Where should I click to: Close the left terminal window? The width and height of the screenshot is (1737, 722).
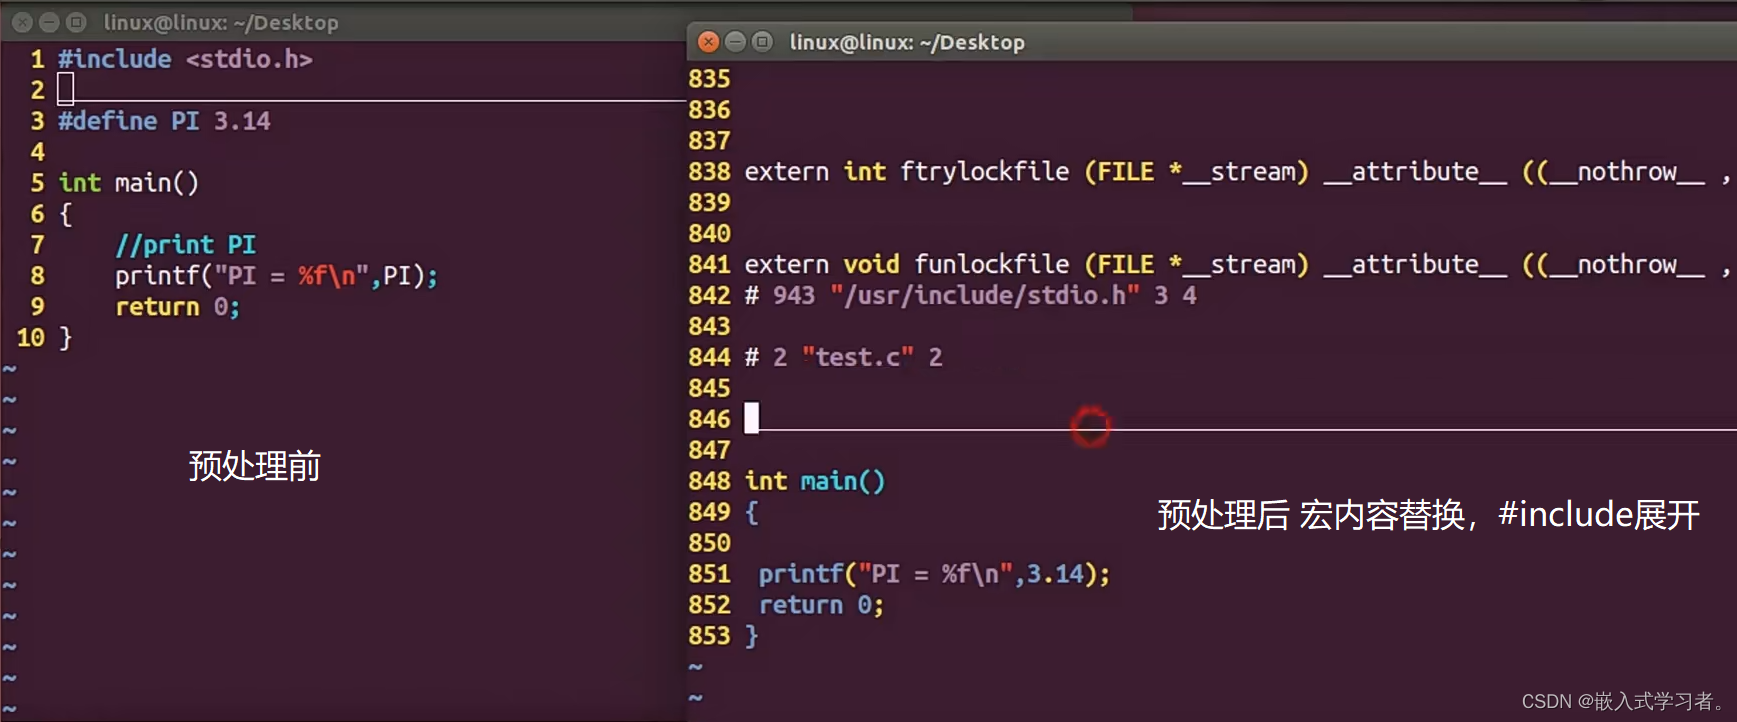point(22,22)
